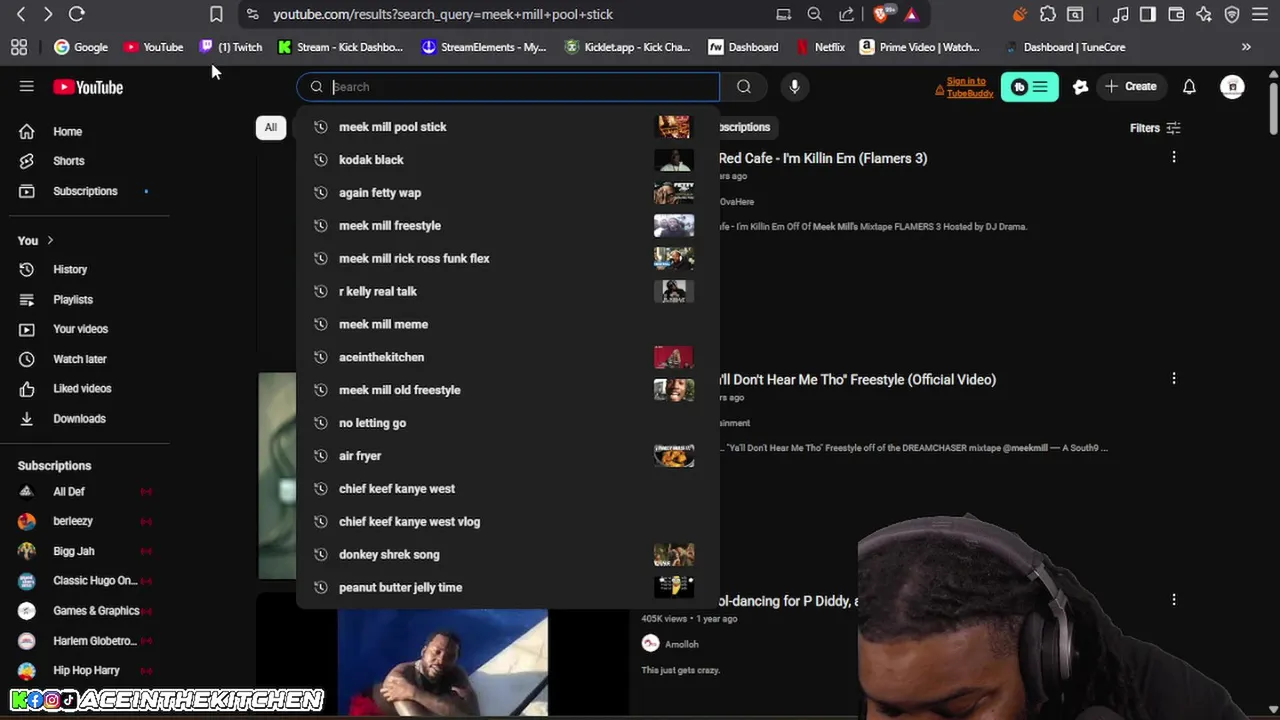
Task: Click into the YouTube search field
Action: pyautogui.click(x=508, y=87)
